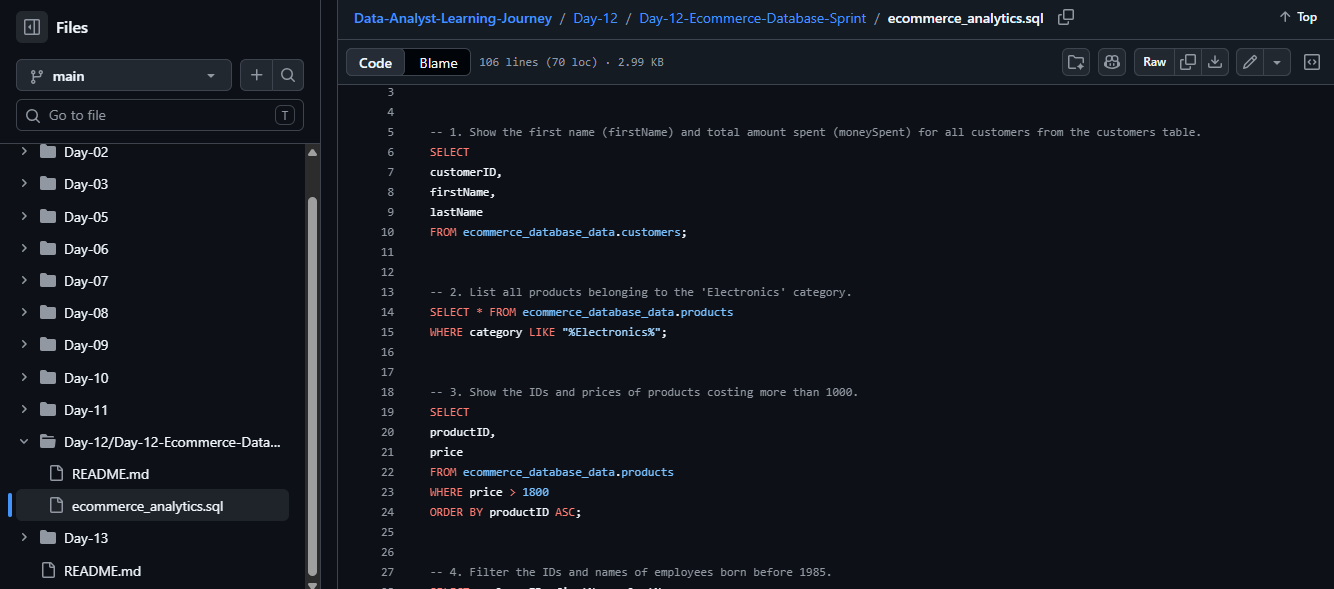
Task: Go to Day-12-Ecommerce-Database-Sprint breadcrumb
Action: (x=753, y=18)
